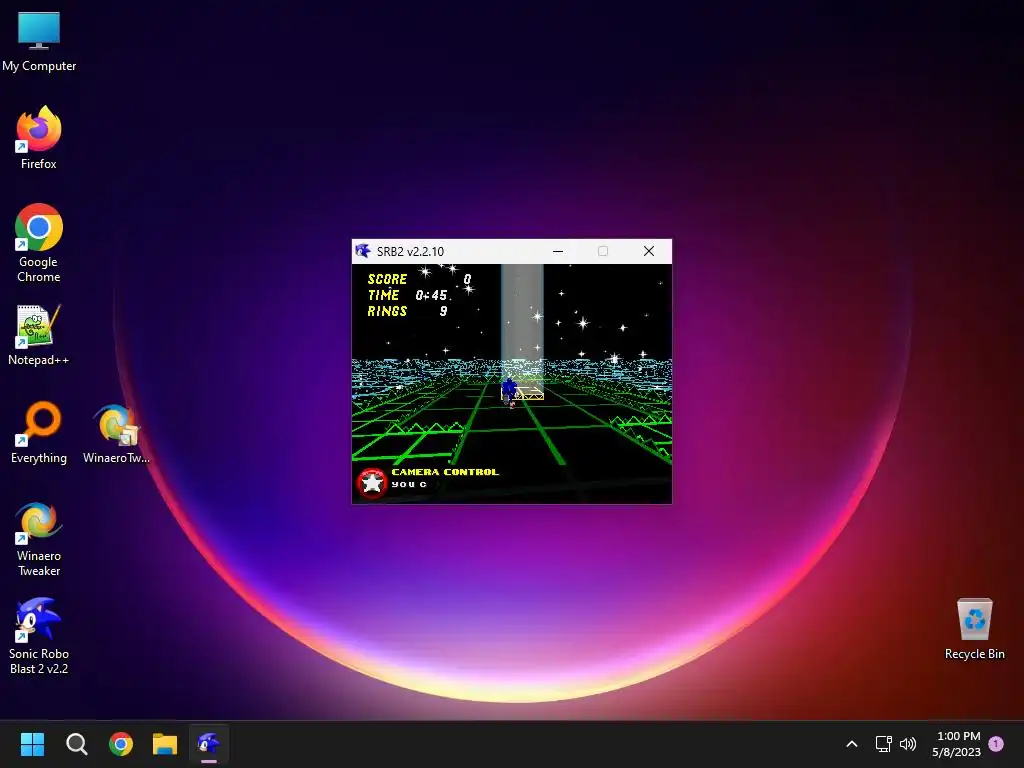The image size is (1024, 768).
Task: Select the Recycle Bin desktop icon
Action: [974, 628]
